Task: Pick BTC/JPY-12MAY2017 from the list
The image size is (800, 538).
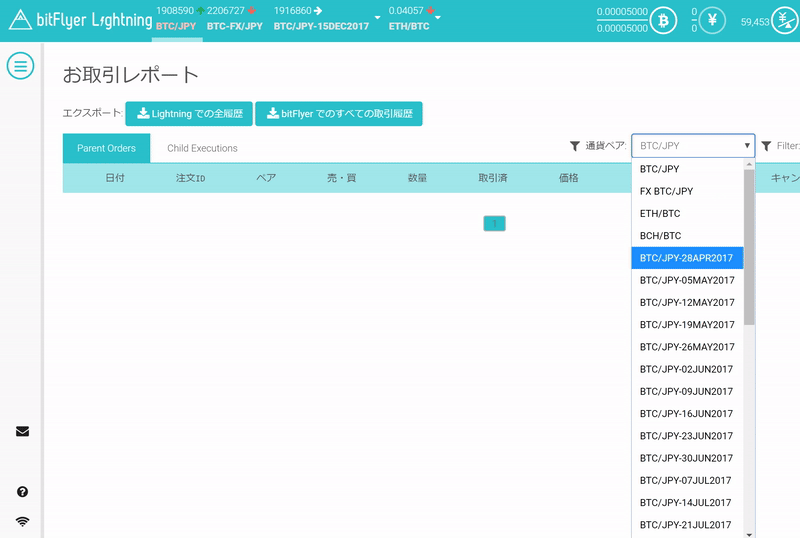Action: 687,303
